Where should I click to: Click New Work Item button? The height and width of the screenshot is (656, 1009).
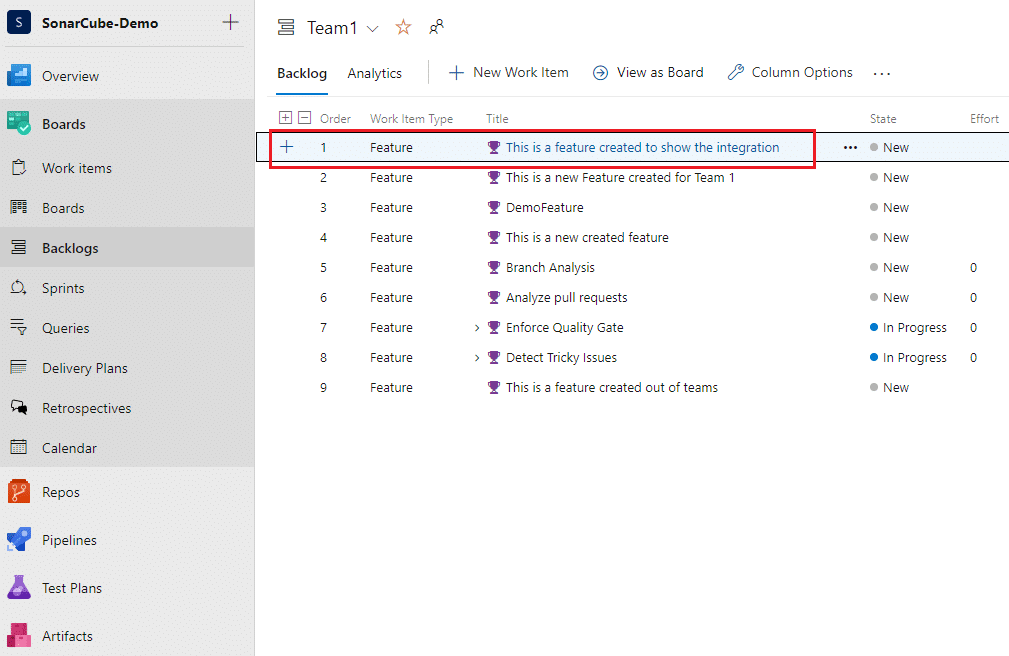click(x=508, y=73)
